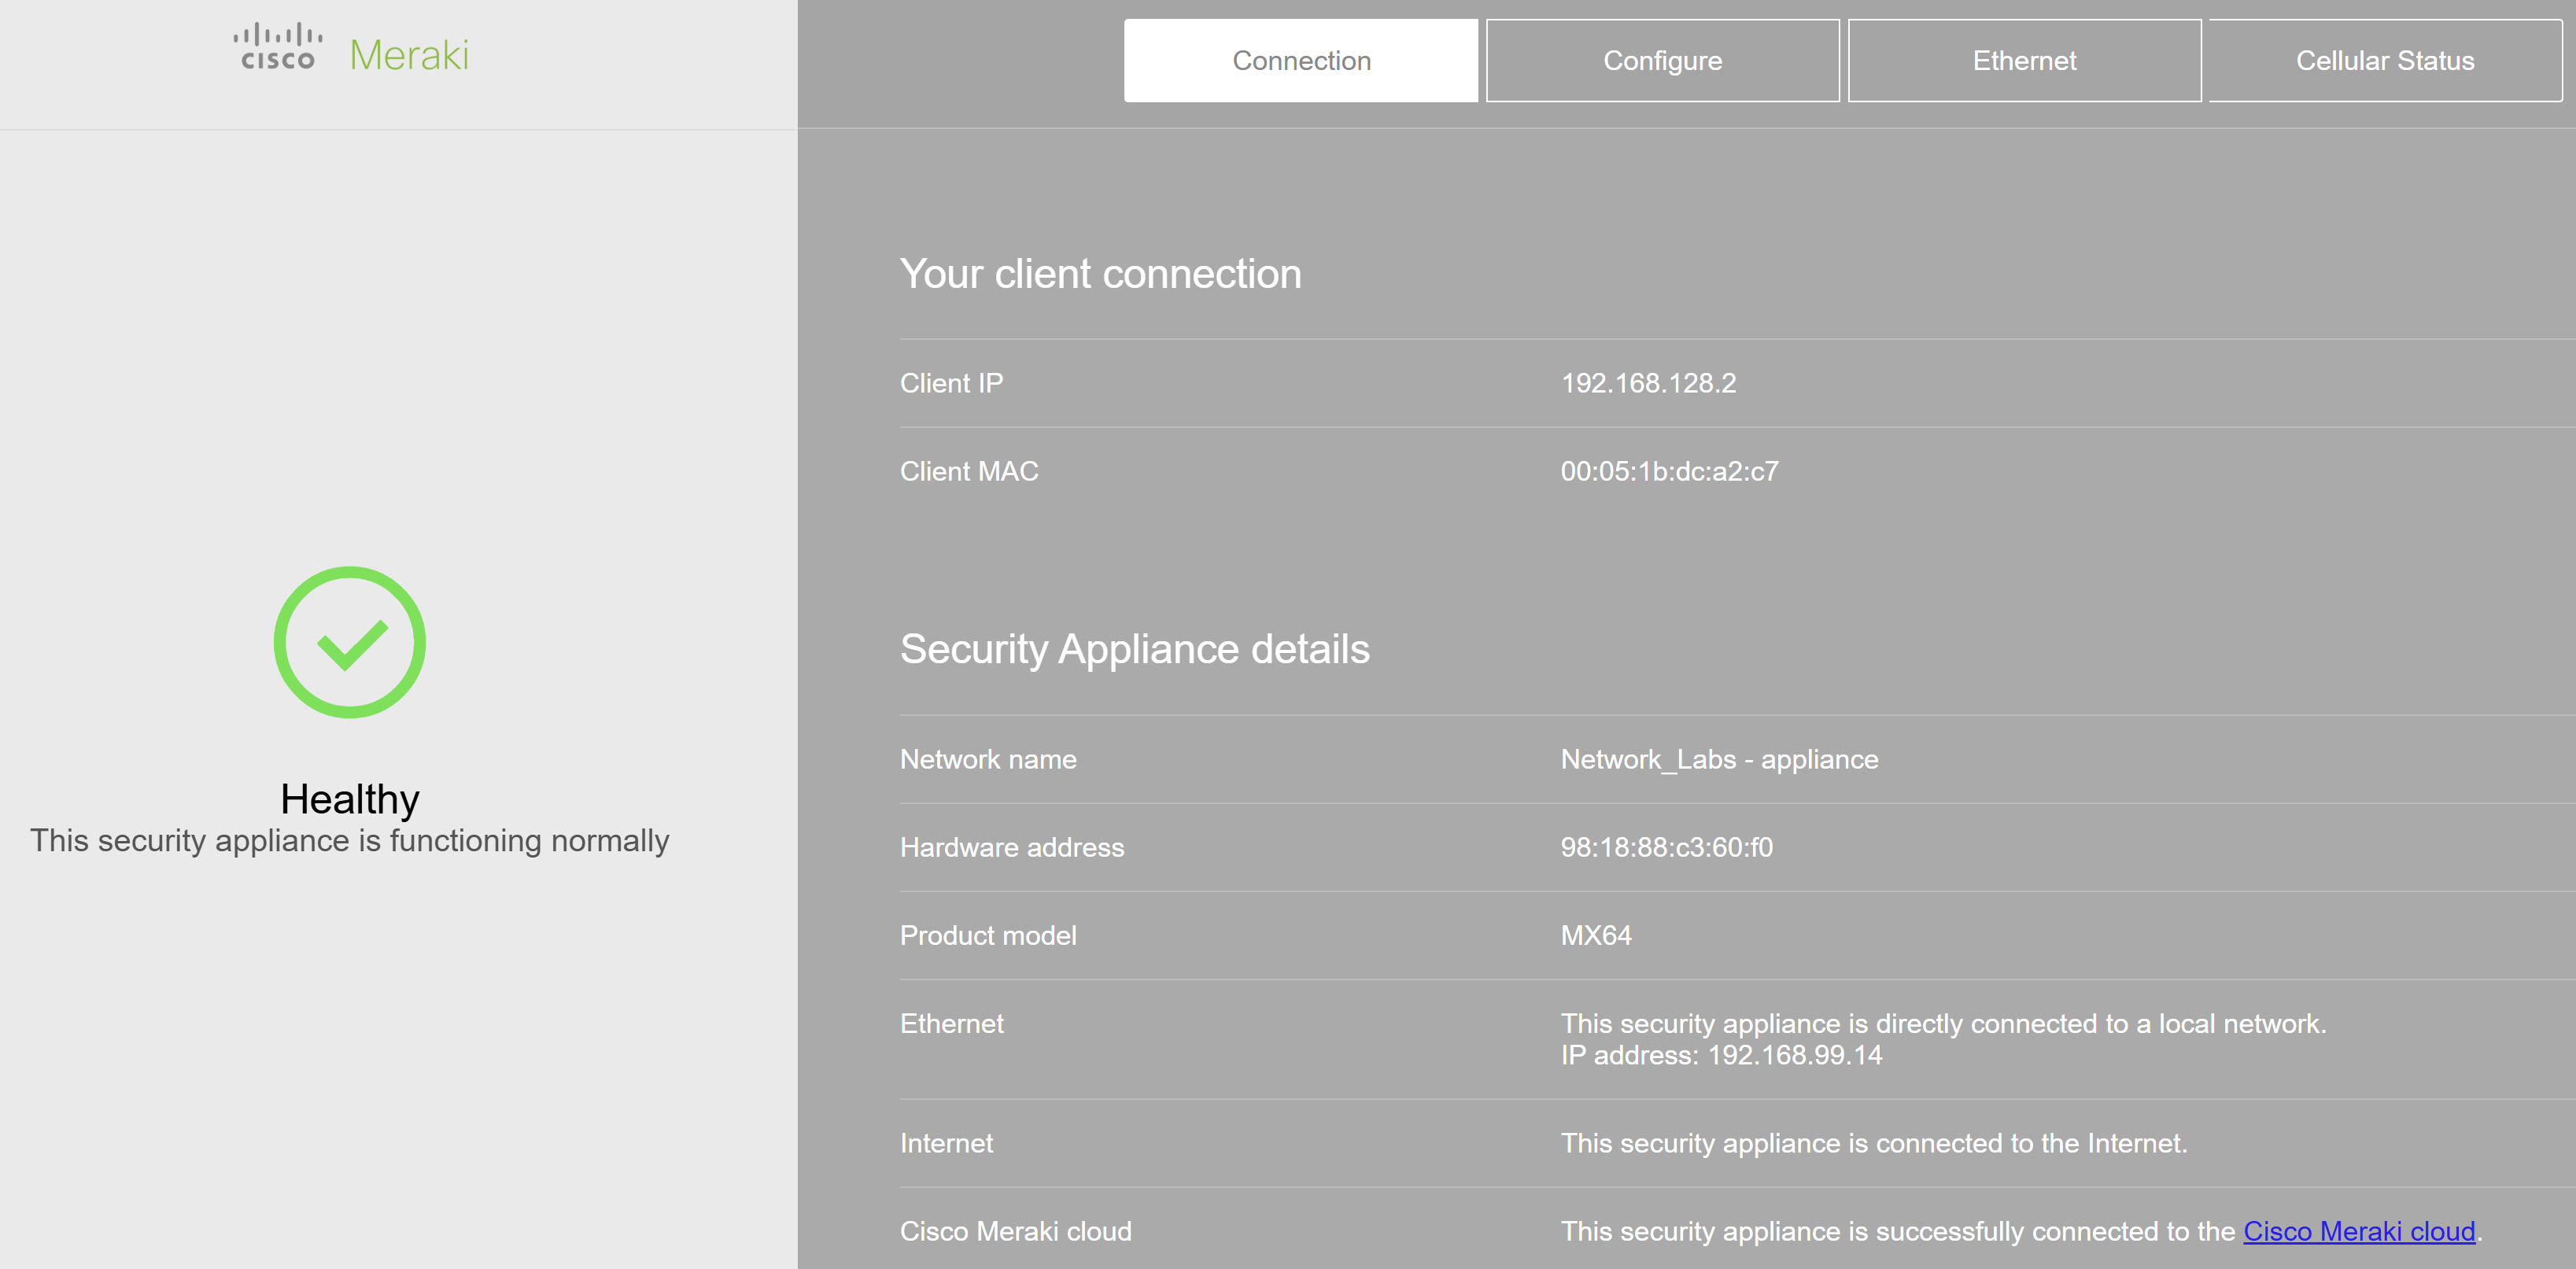Switch to the Cellular Status tab
Image resolution: width=2576 pixels, height=1269 pixels.
(2385, 60)
